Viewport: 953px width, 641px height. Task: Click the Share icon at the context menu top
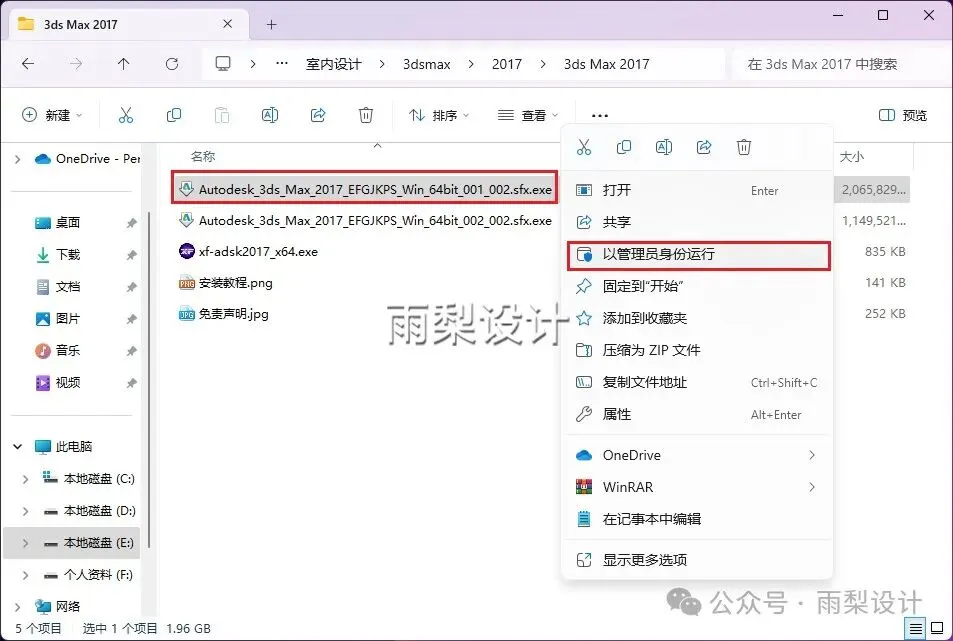pos(704,147)
